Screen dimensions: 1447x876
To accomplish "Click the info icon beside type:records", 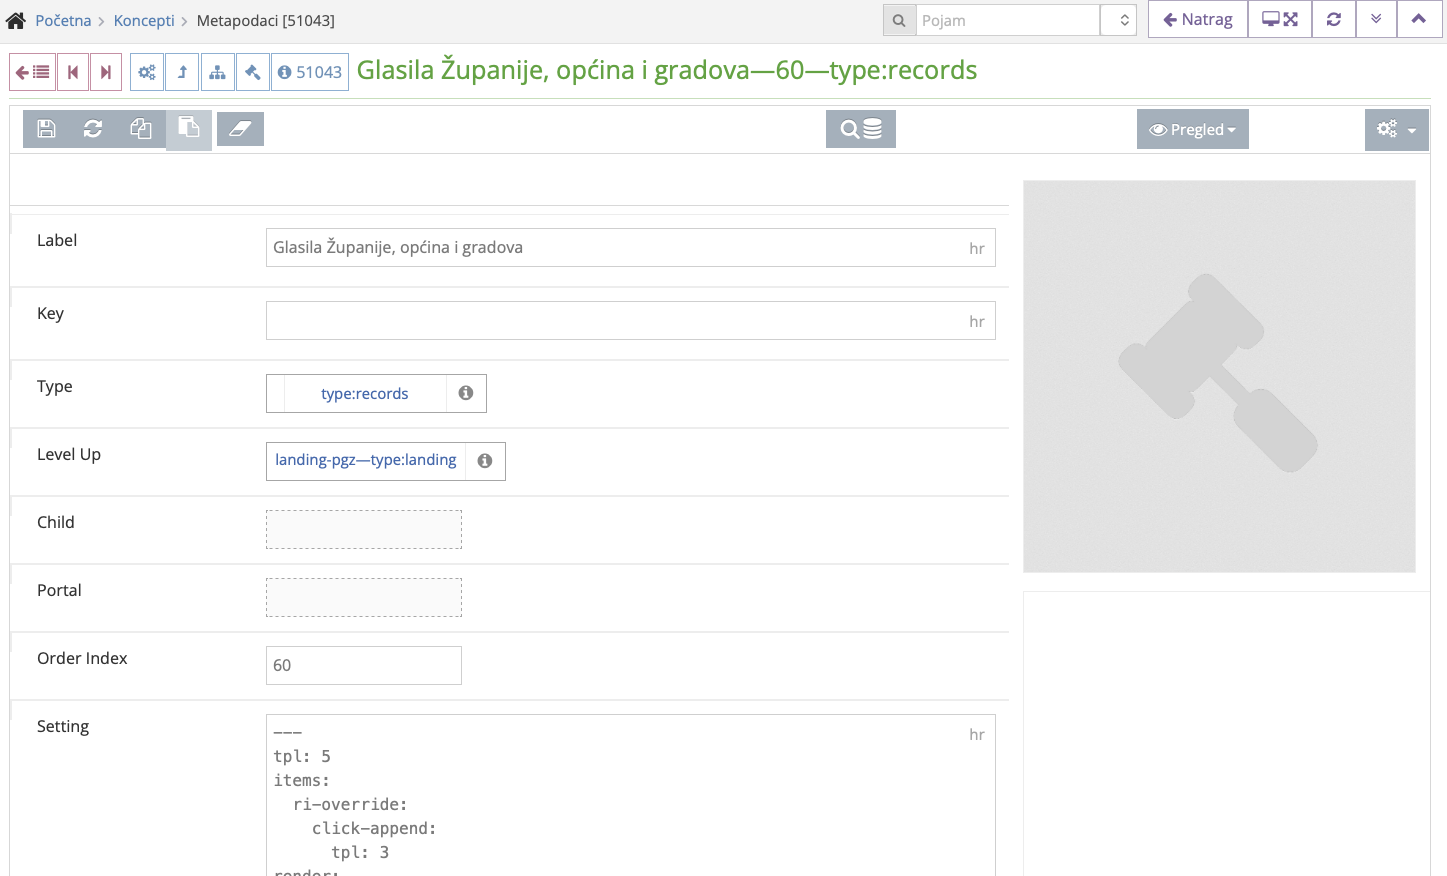I will pos(465,393).
